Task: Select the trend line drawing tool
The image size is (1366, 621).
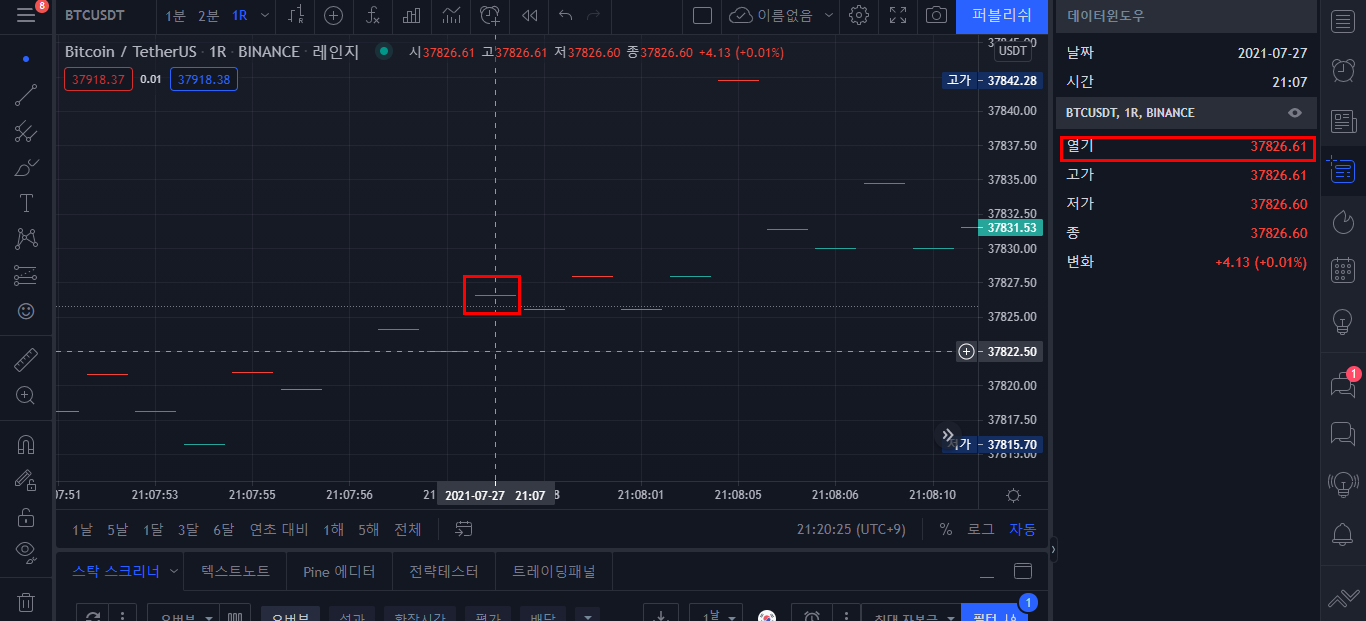Action: click(26, 95)
